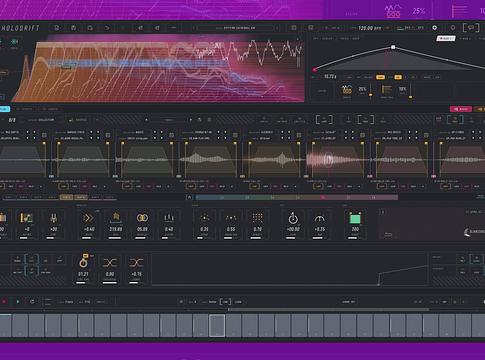Click the dot grid icon showing 0.70
Viewport: 485px width, 360px height.
pyautogui.click(x=257, y=218)
